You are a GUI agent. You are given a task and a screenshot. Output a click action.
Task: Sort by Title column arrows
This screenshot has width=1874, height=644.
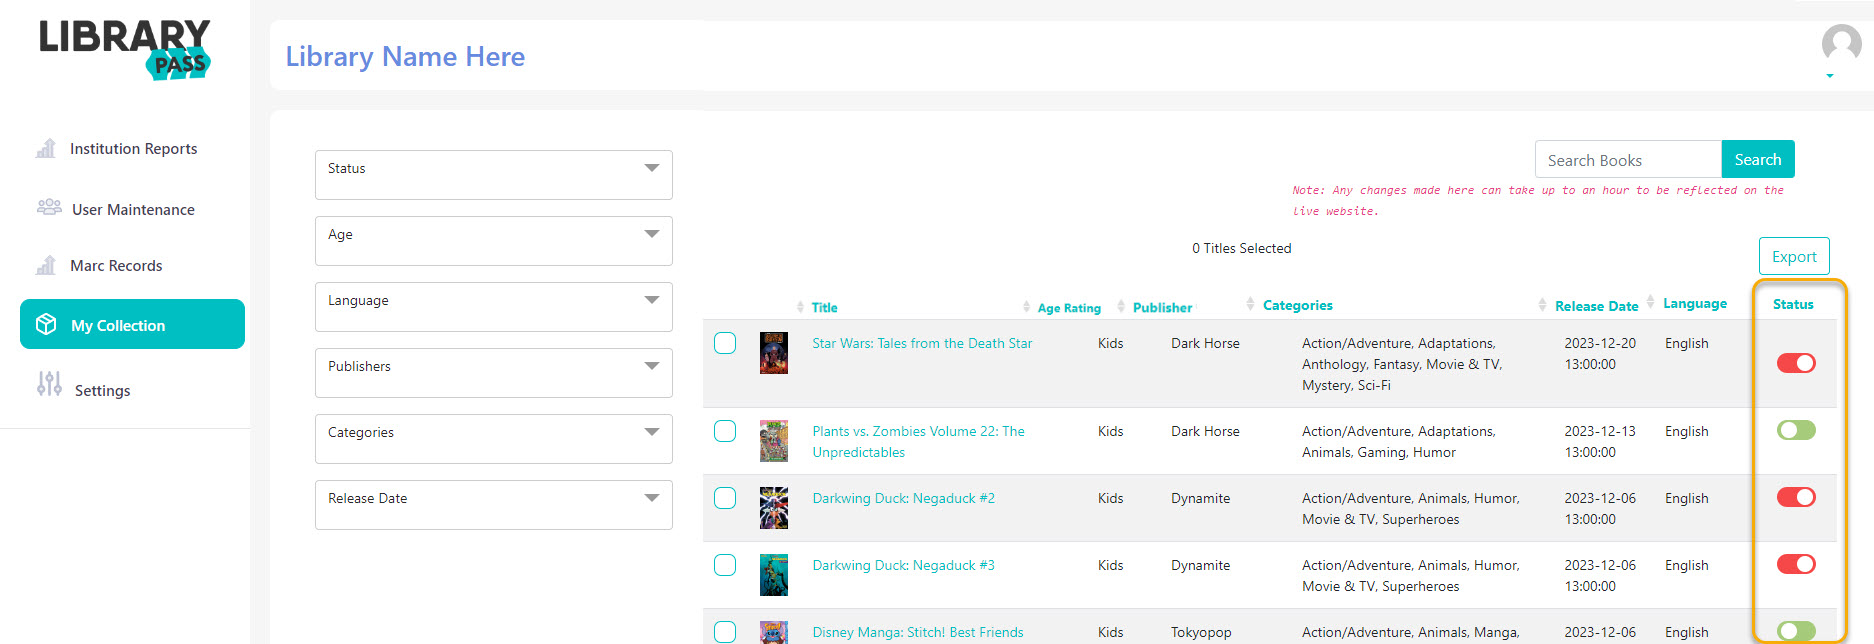click(x=800, y=307)
